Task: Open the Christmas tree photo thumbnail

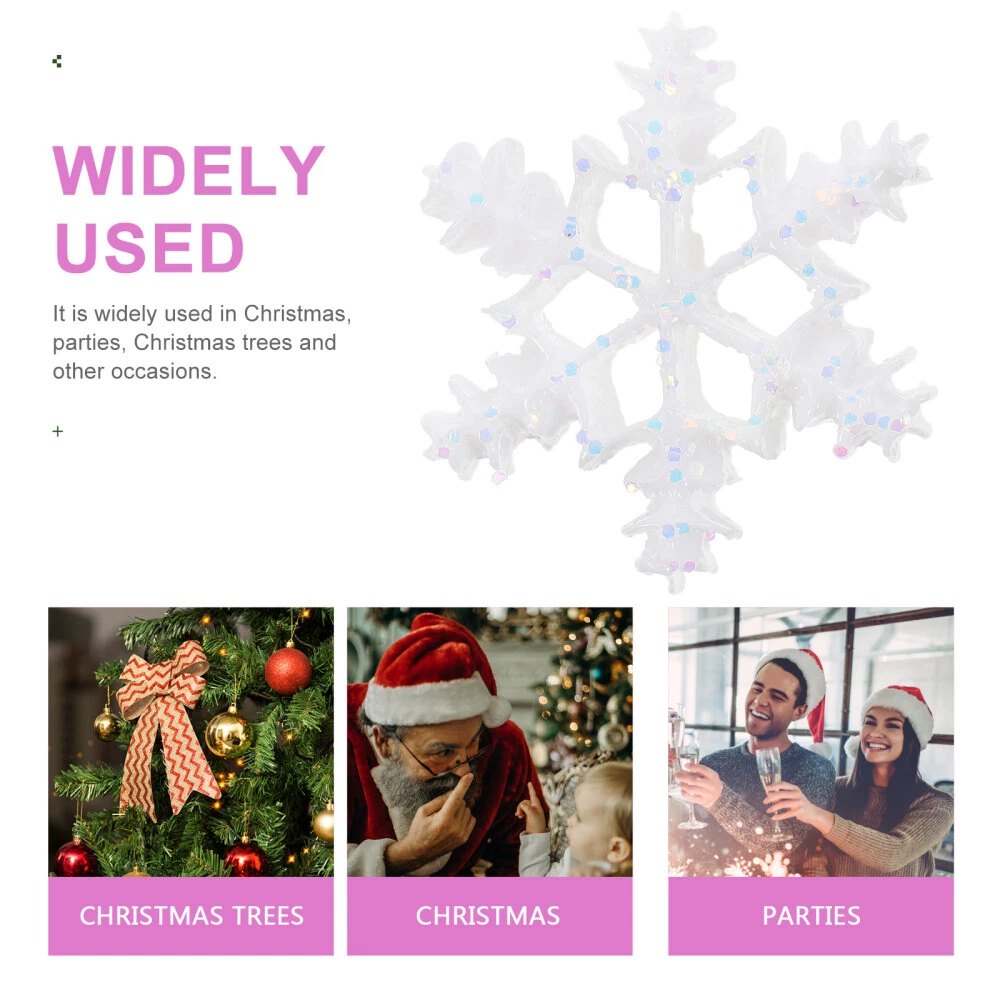Action: (x=191, y=742)
